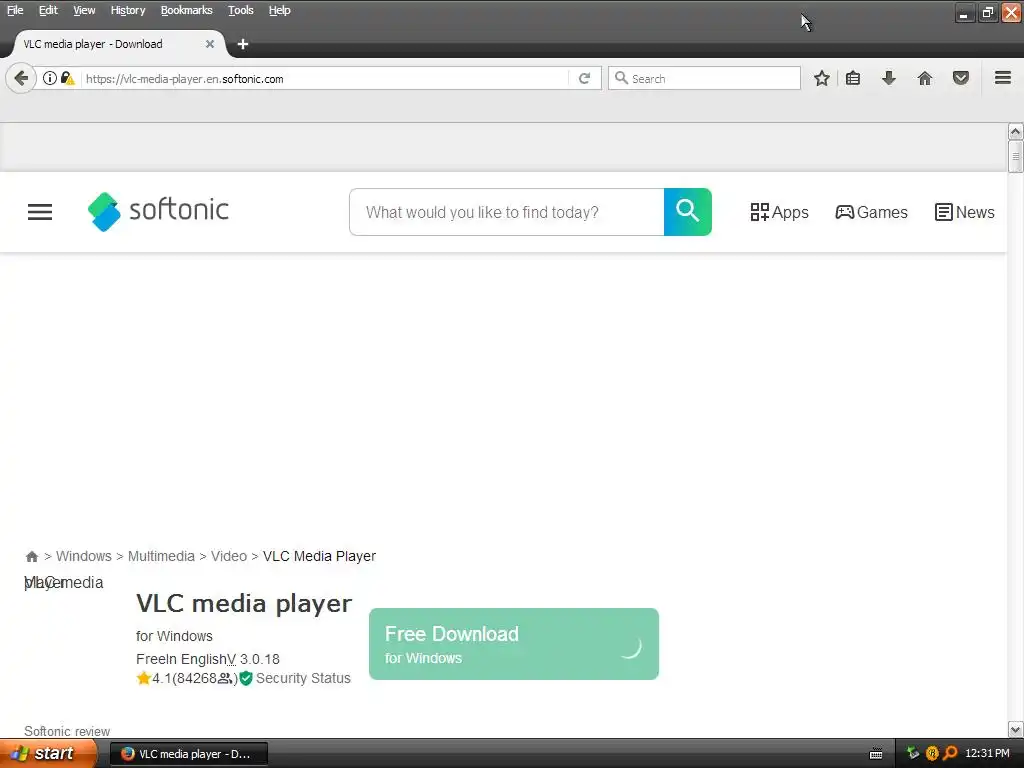Open the History menu
1024x768 pixels.
[128, 10]
